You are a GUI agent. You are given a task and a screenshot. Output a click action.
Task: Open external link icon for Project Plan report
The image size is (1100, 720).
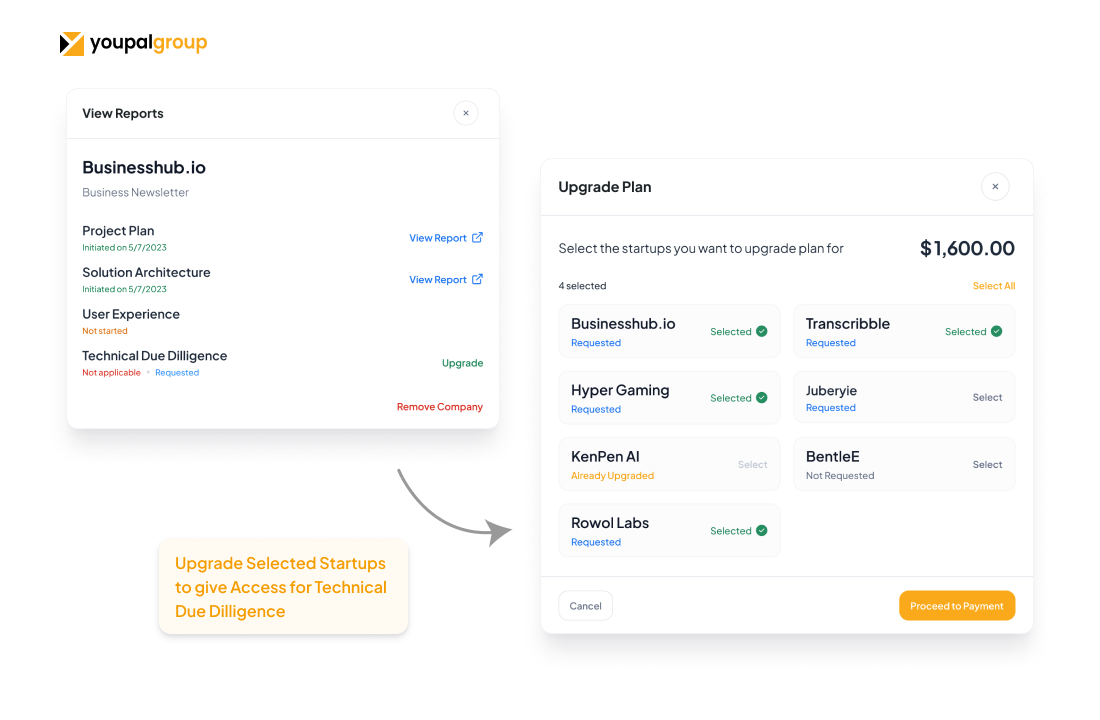tap(477, 237)
